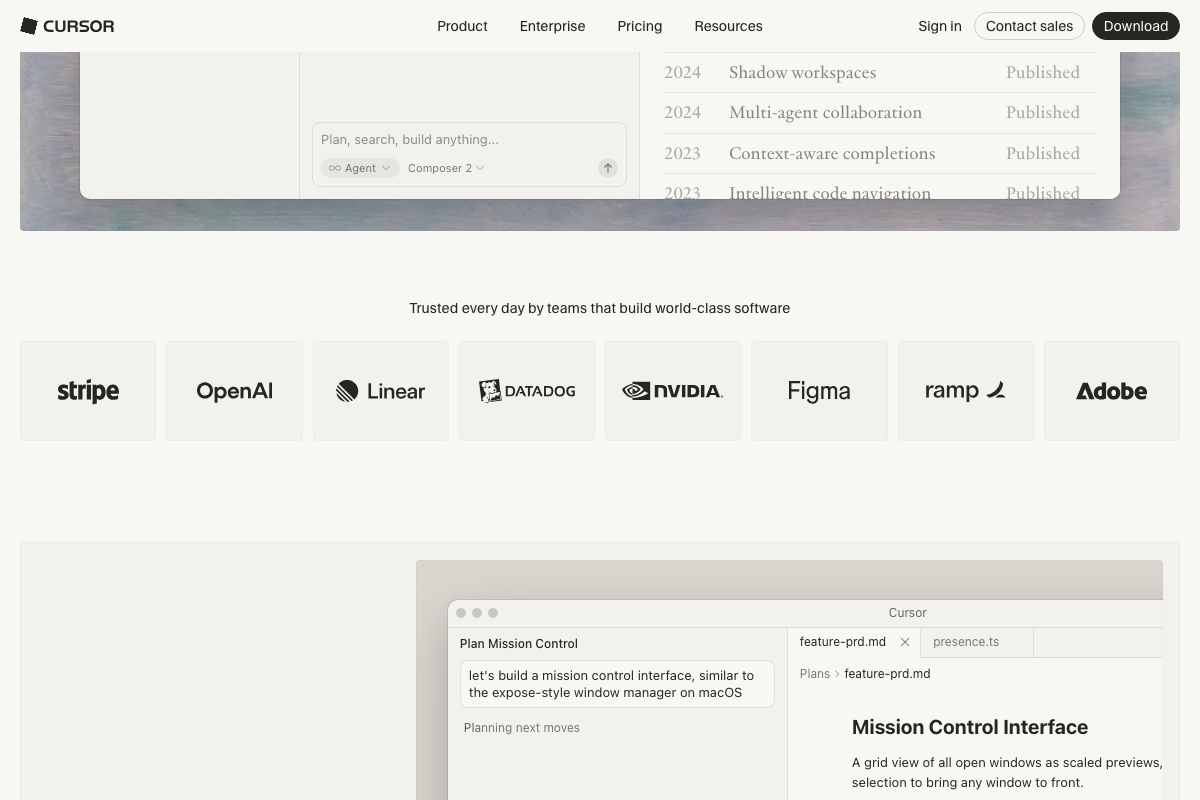1200x800 pixels.
Task: Open the Agent mode dropdown
Action: pos(360,168)
